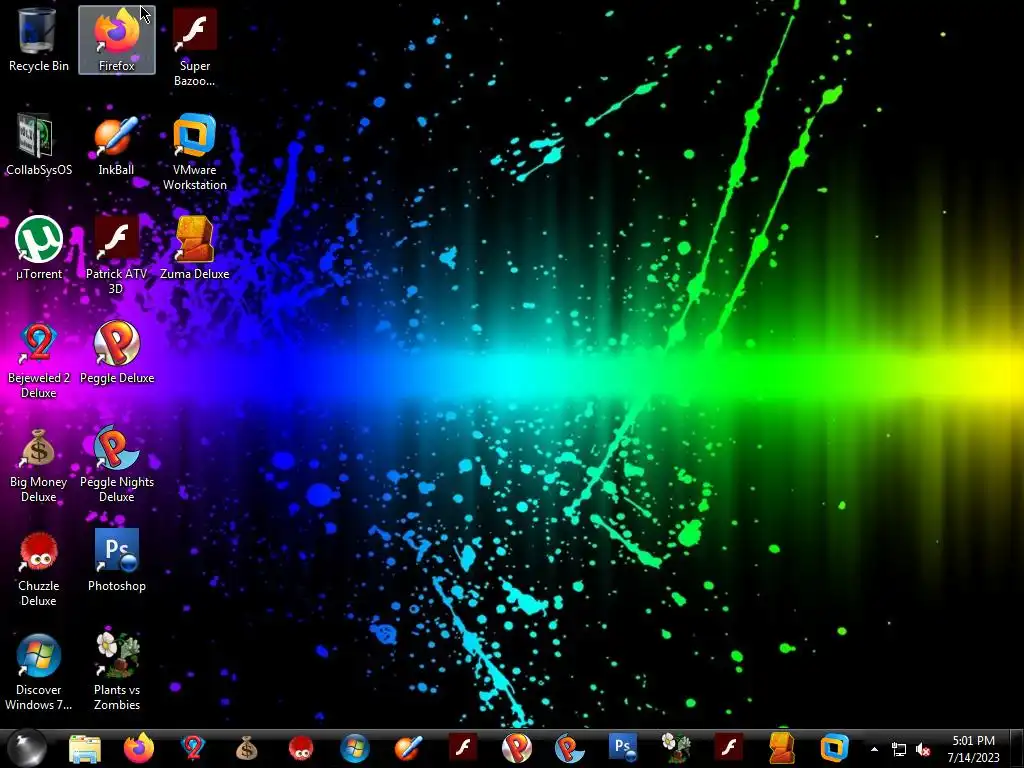
Task: Select the VMware Workstation desktop shortcut
Action: coord(195,152)
